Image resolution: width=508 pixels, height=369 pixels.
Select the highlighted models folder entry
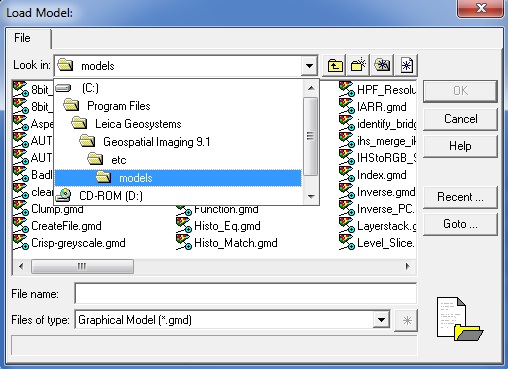tap(178, 178)
